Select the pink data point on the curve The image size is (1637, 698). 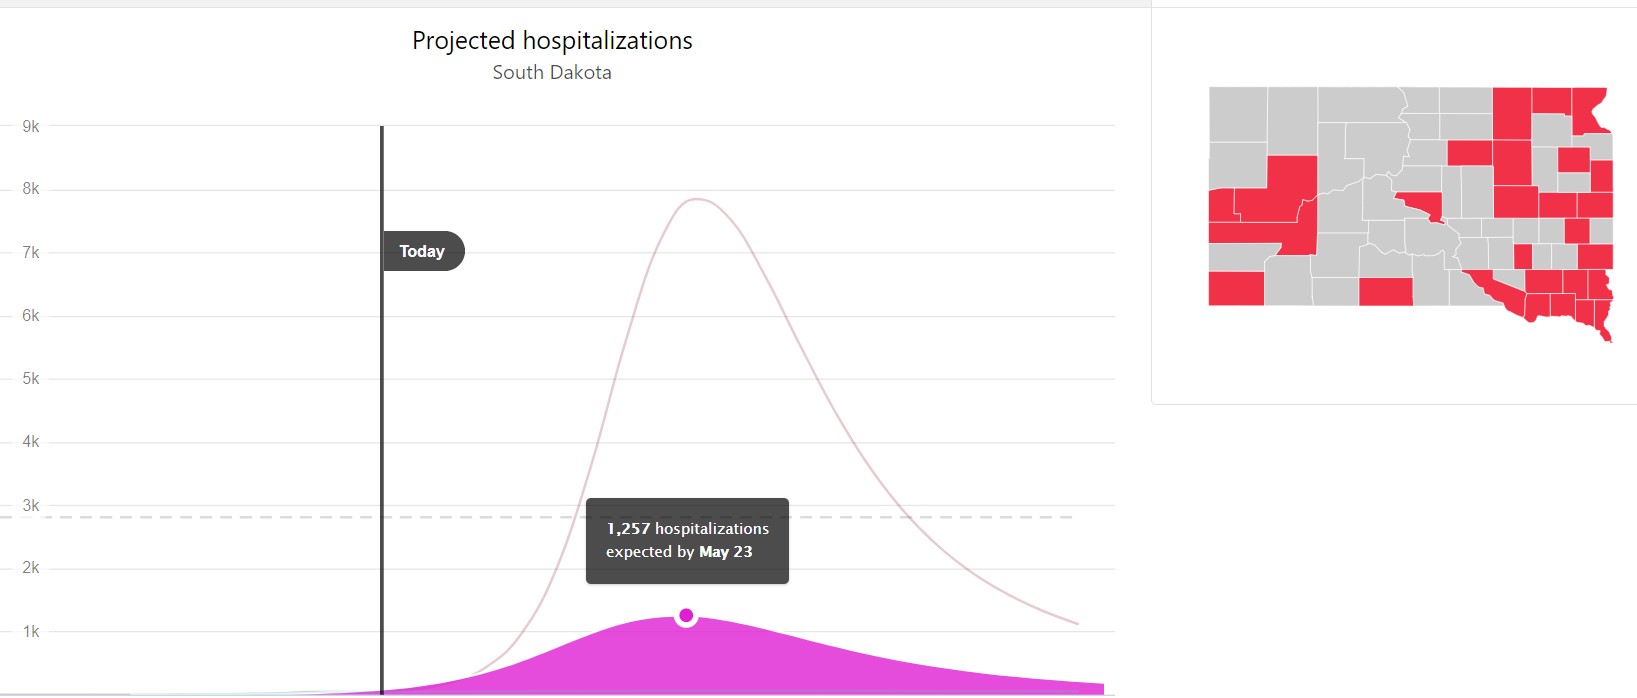pos(686,615)
